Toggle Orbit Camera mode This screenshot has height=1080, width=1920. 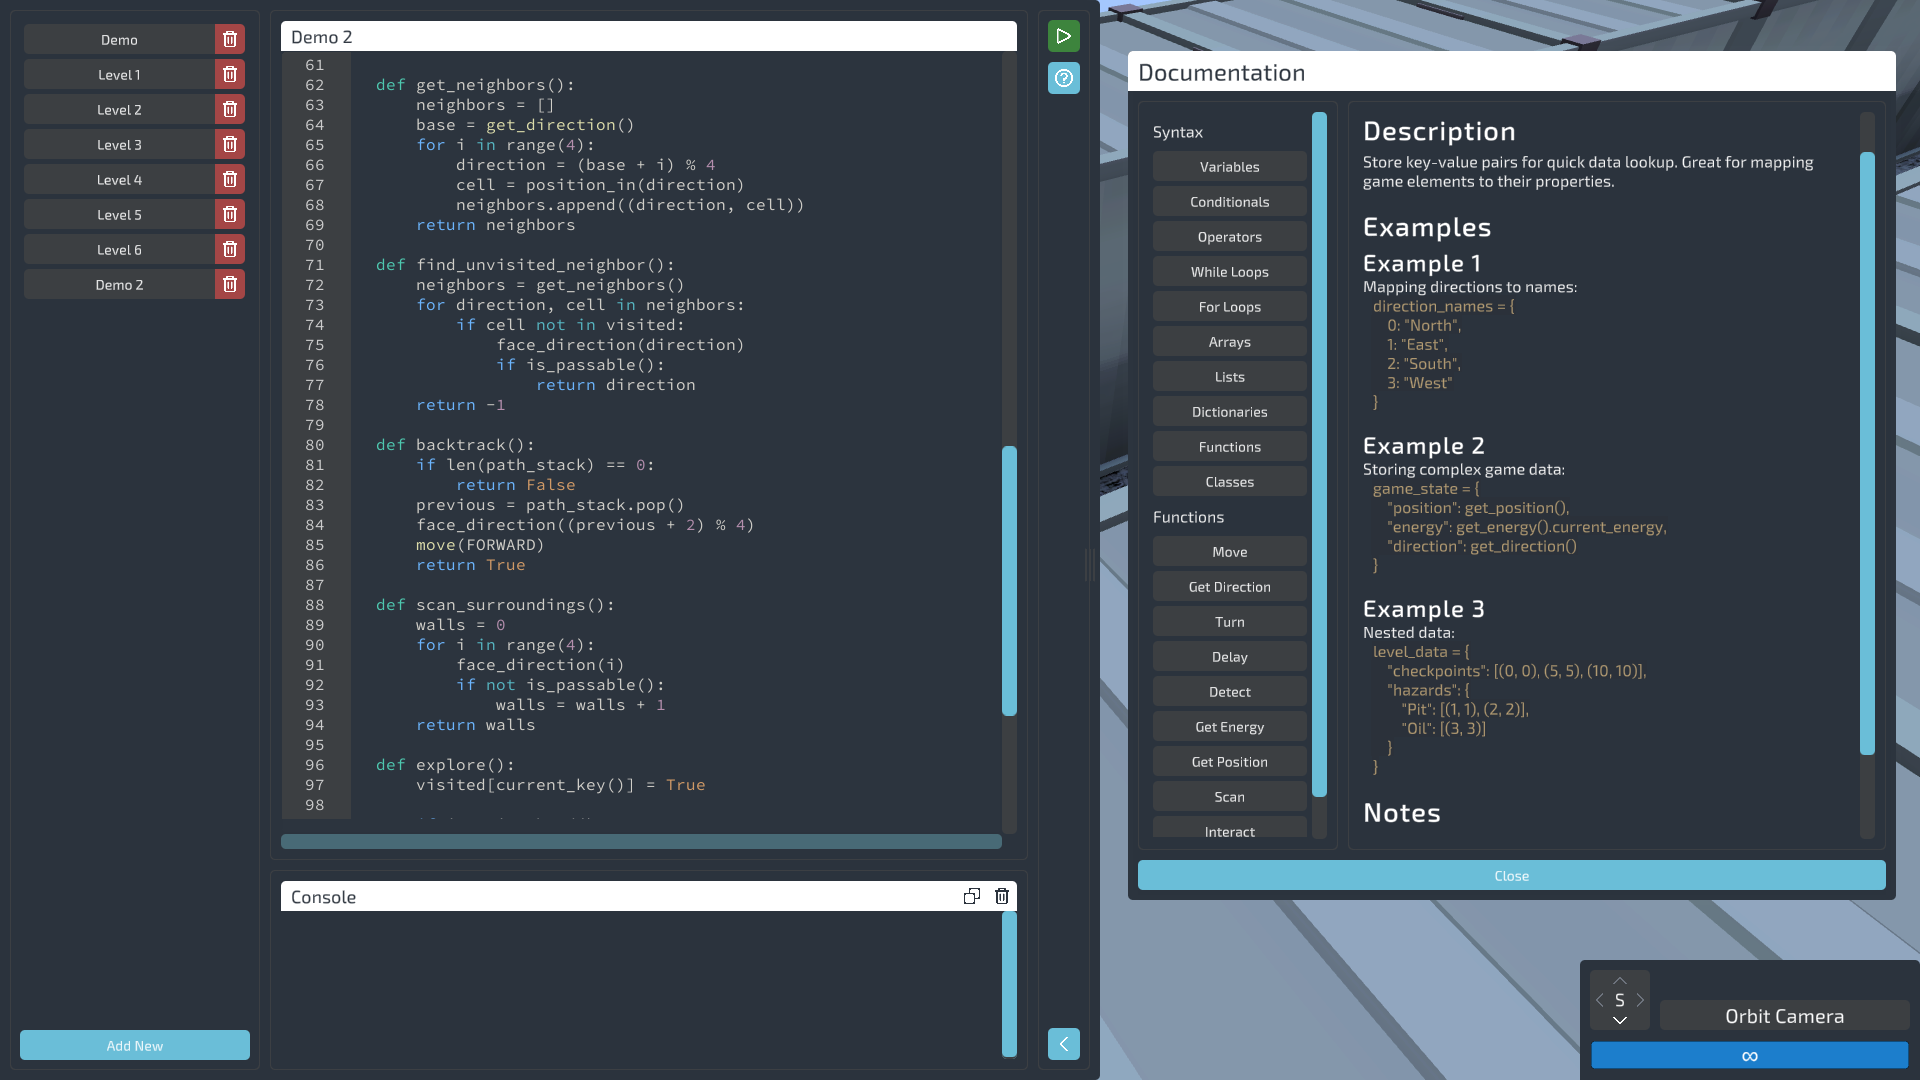click(1784, 1016)
